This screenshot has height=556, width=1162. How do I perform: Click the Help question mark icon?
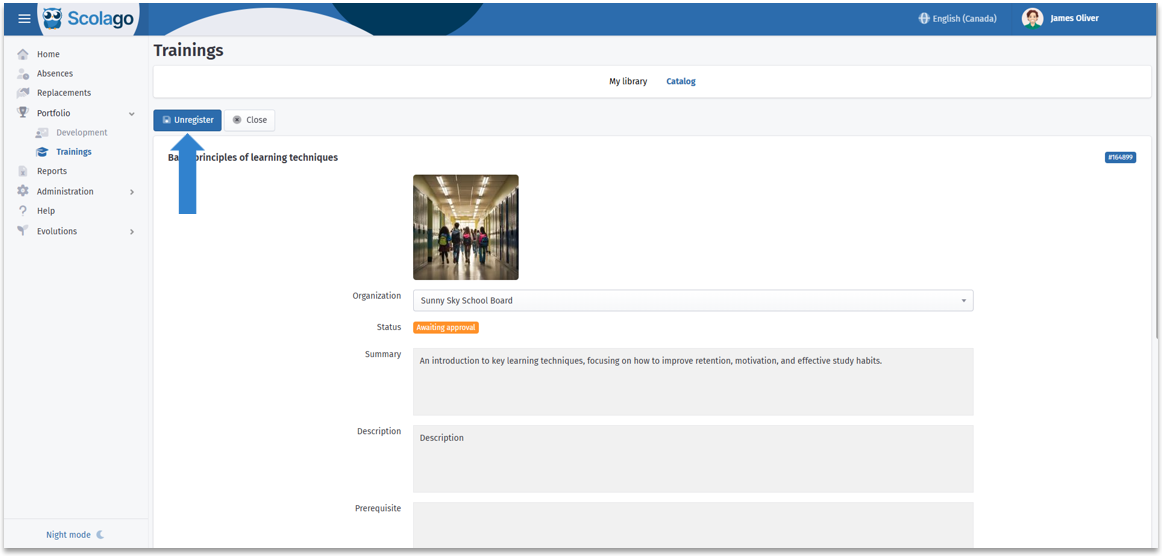coord(23,211)
